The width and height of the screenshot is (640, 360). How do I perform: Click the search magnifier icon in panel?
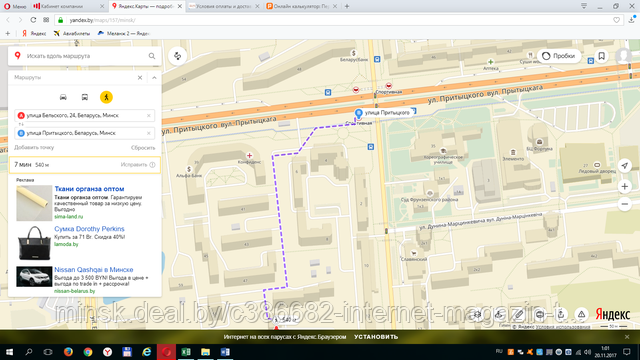point(152,56)
